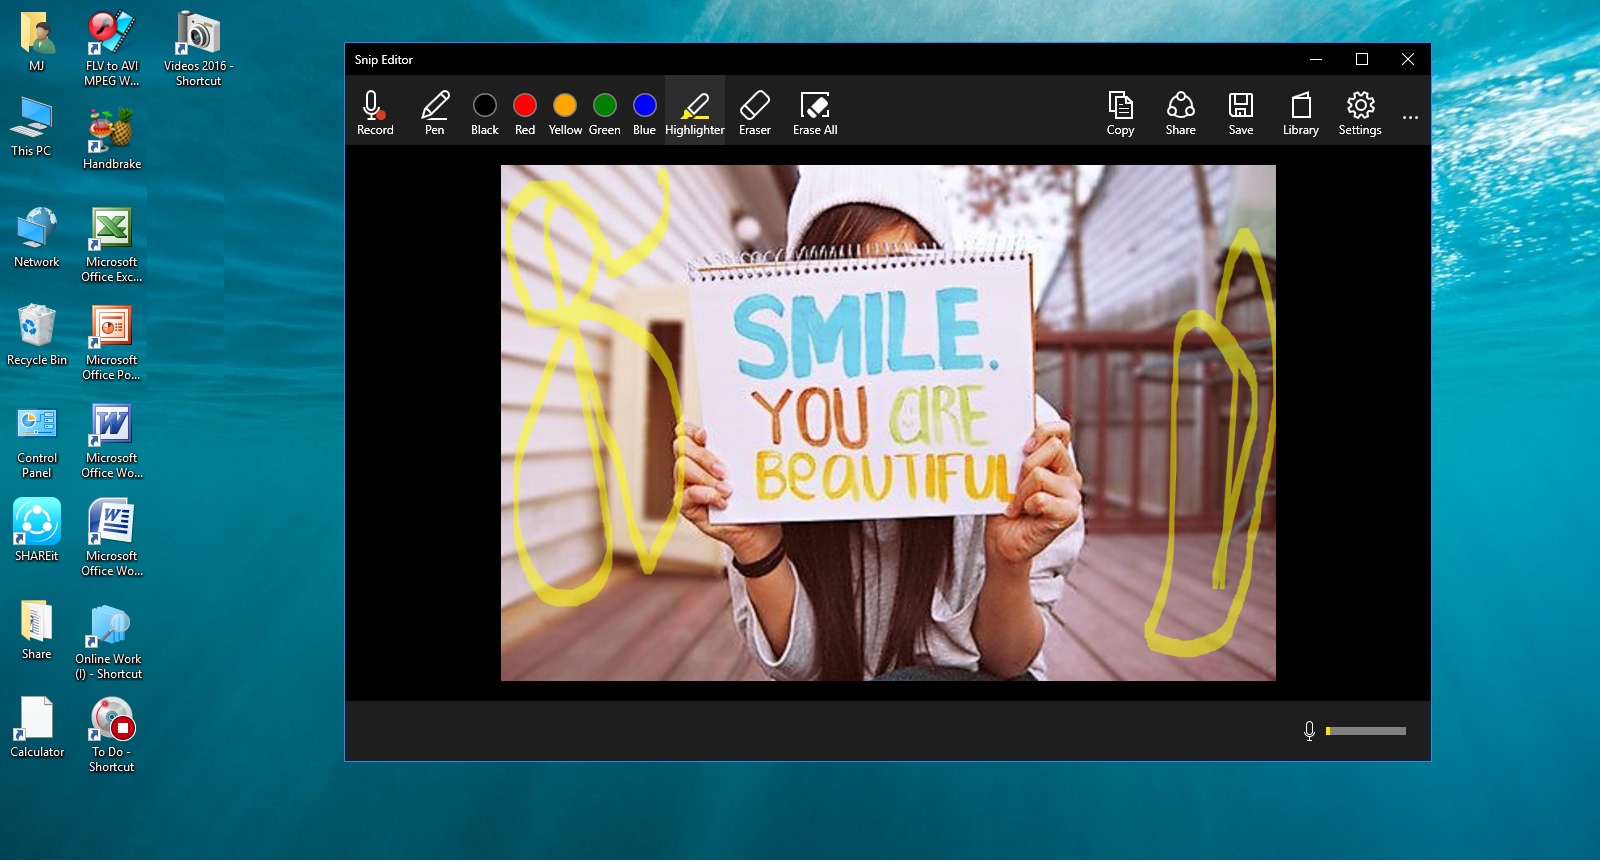Select the Share folder icon
Viewport: 1600px width, 862px height.
(x=37, y=630)
